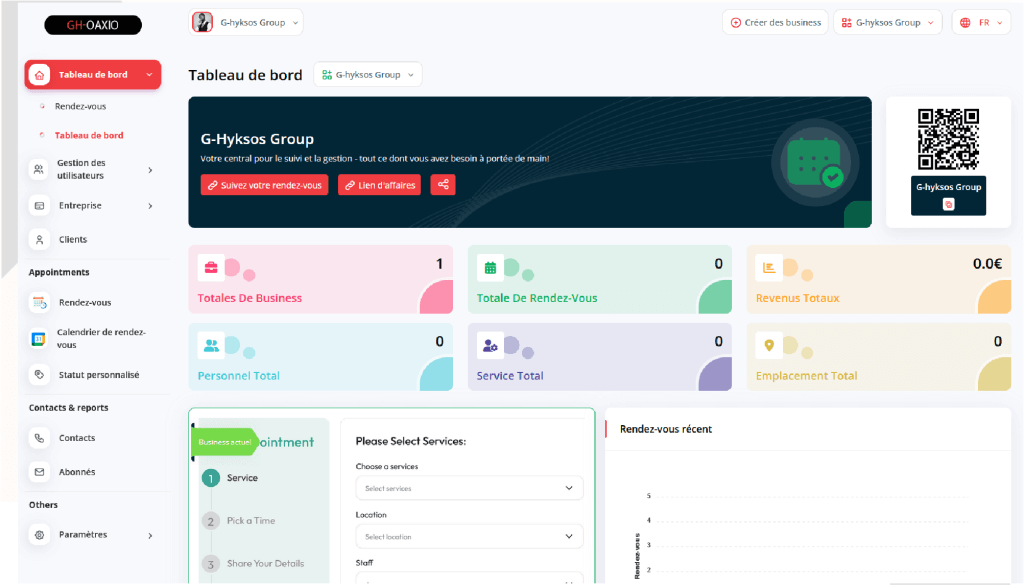
Task: Click the profile avatar picture in header
Action: pyautogui.click(x=202, y=22)
